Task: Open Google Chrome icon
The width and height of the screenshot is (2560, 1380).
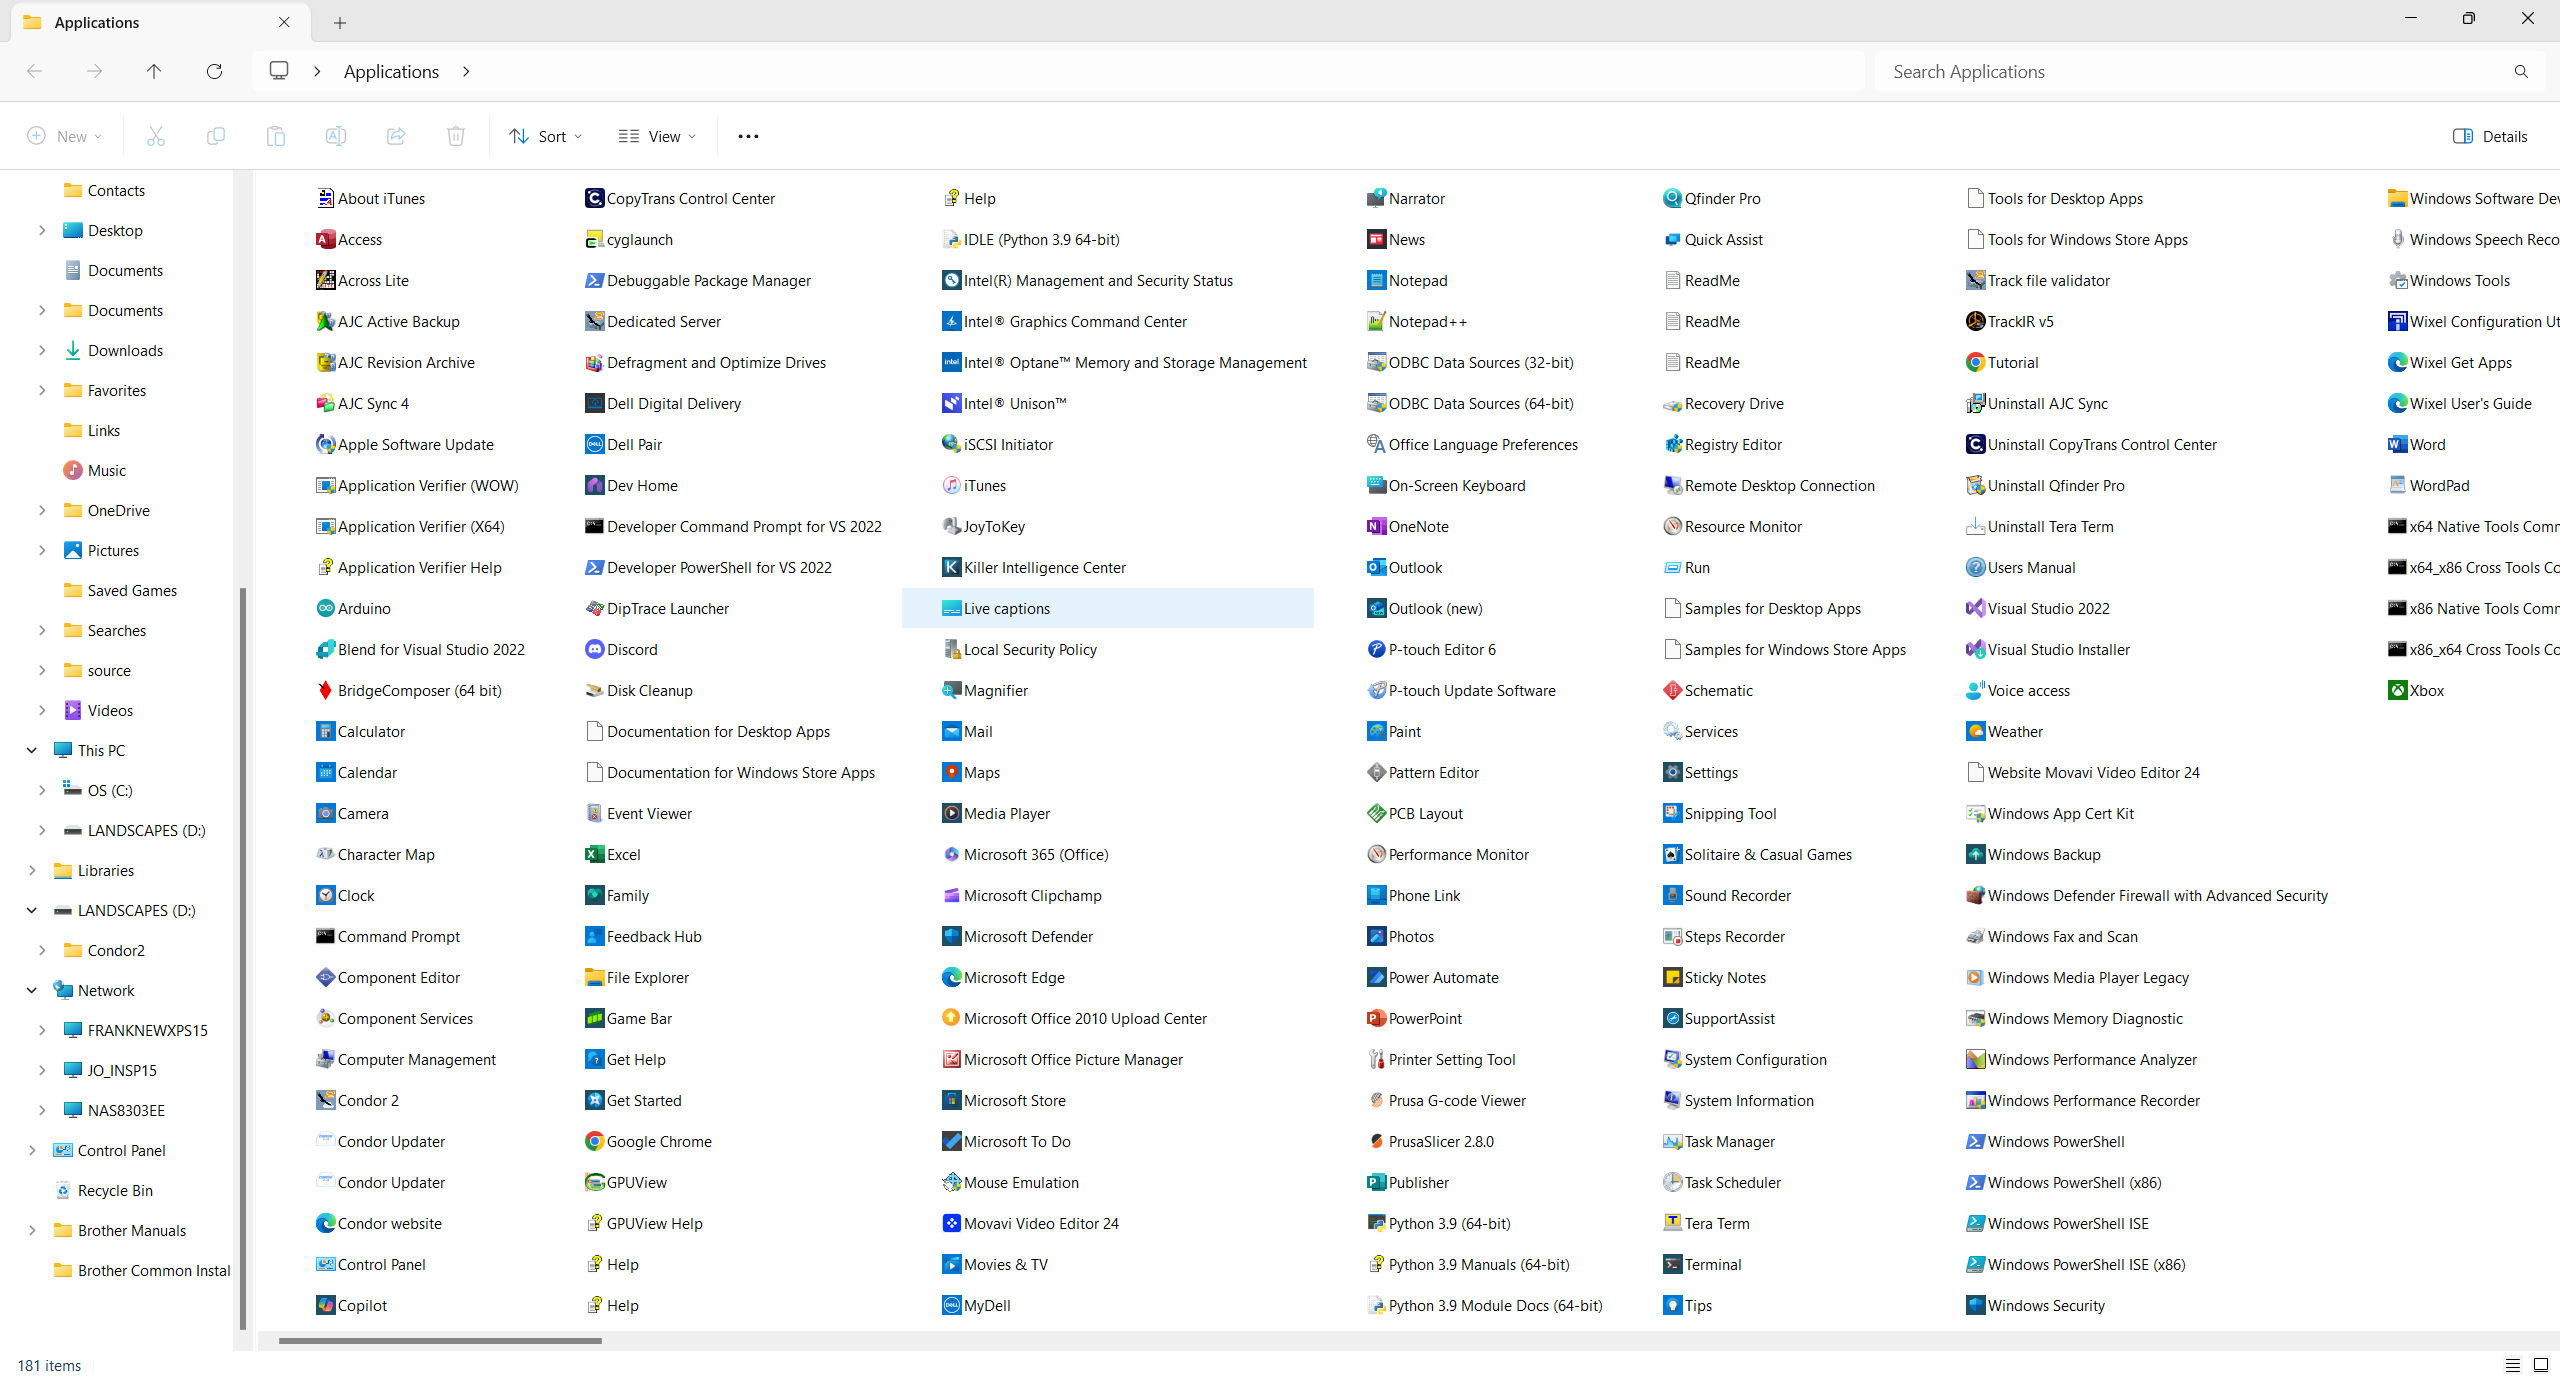Action: 594,1141
